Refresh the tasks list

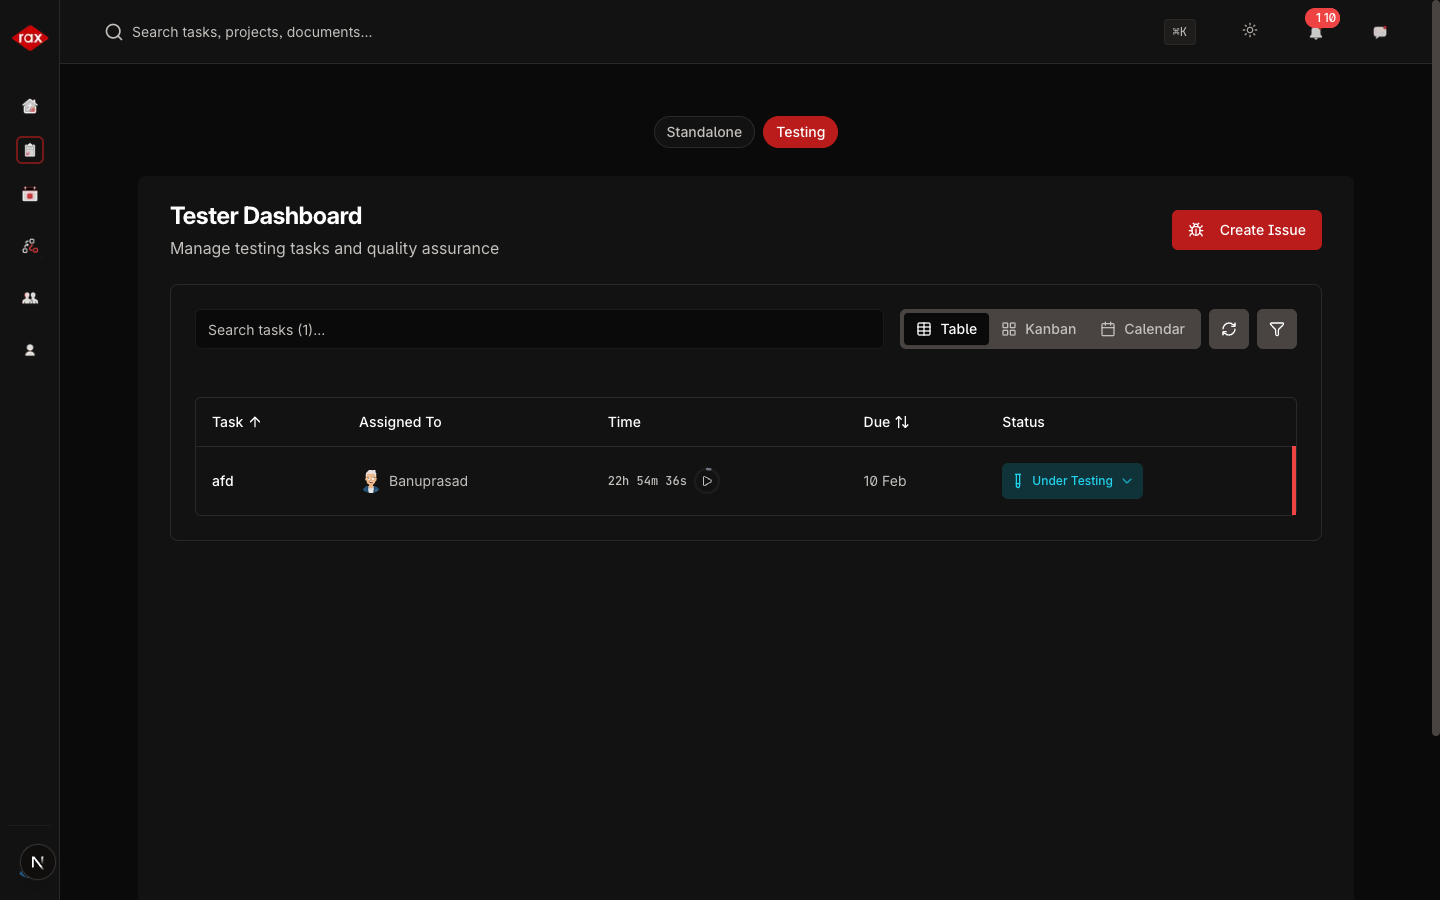point(1228,329)
